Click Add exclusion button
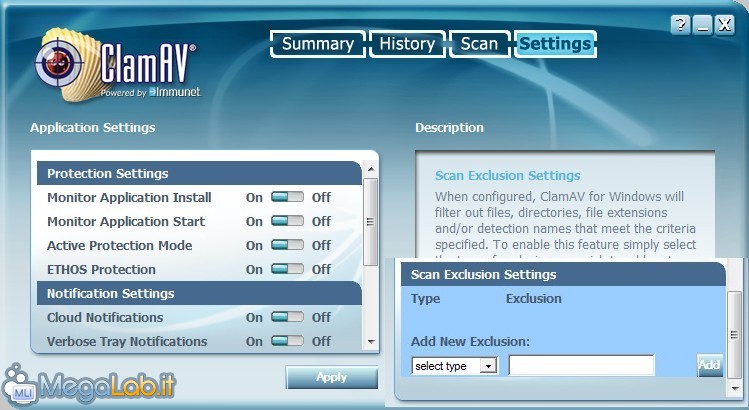The width and height of the screenshot is (749, 410). (x=709, y=366)
